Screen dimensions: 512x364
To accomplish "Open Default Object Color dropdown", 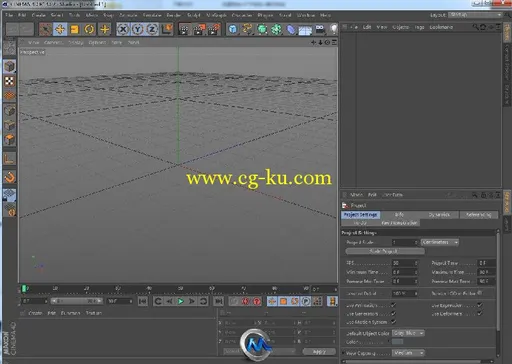I will (408, 333).
